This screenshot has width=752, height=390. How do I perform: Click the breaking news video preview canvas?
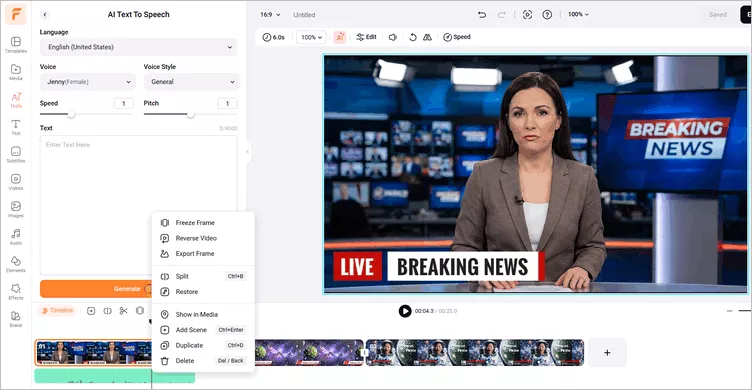(x=535, y=174)
